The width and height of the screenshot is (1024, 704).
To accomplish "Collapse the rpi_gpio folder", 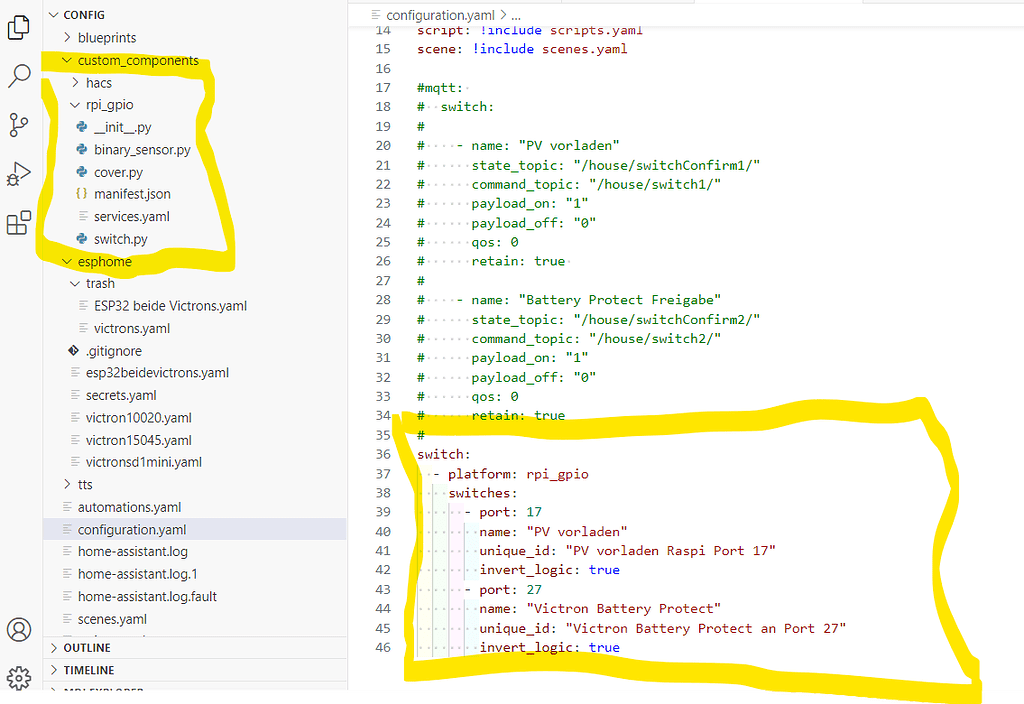I will [75, 104].
